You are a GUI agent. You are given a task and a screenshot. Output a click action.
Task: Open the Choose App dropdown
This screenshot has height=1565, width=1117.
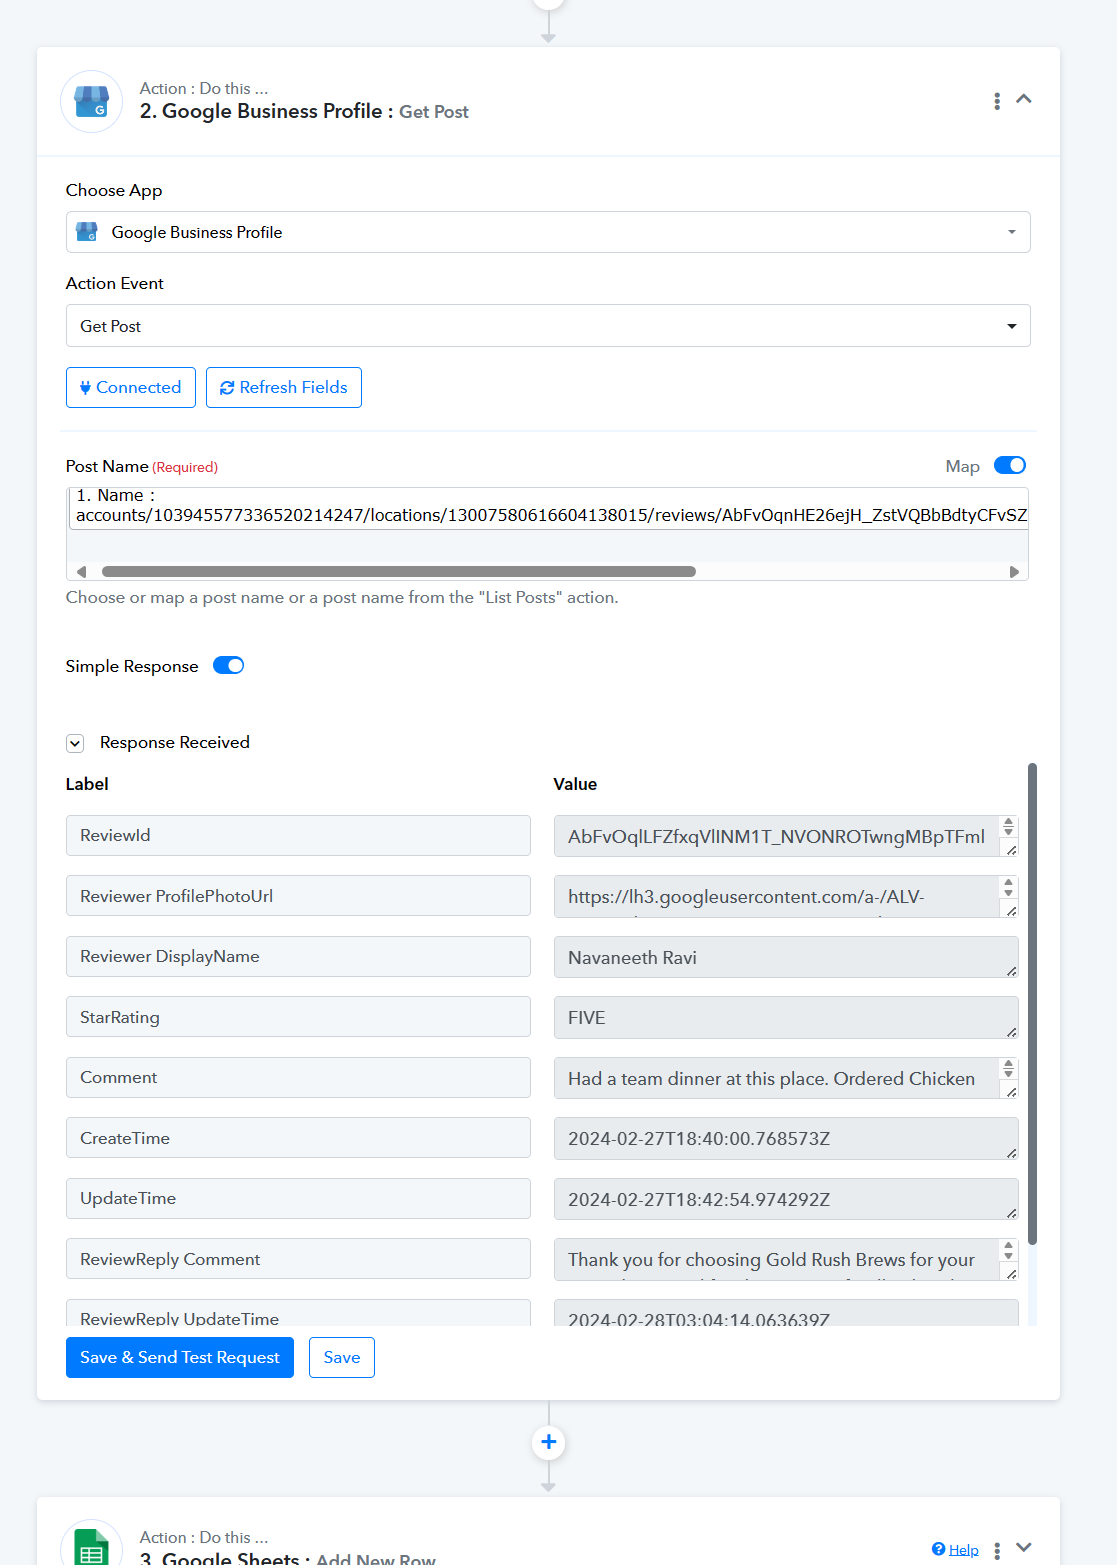click(548, 232)
